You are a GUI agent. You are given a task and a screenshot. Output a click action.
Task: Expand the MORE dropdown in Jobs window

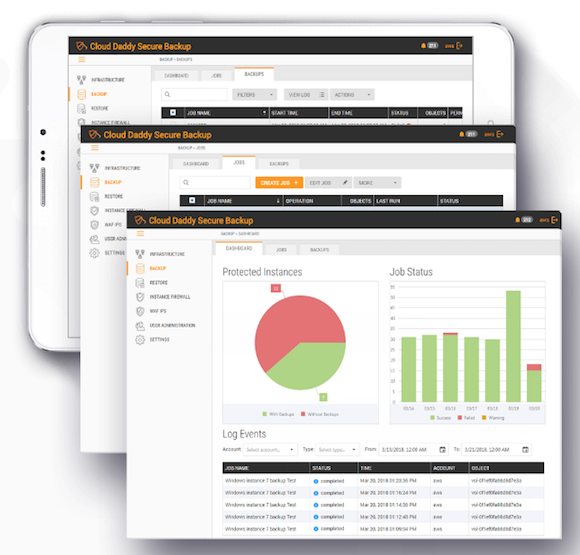coord(377,183)
